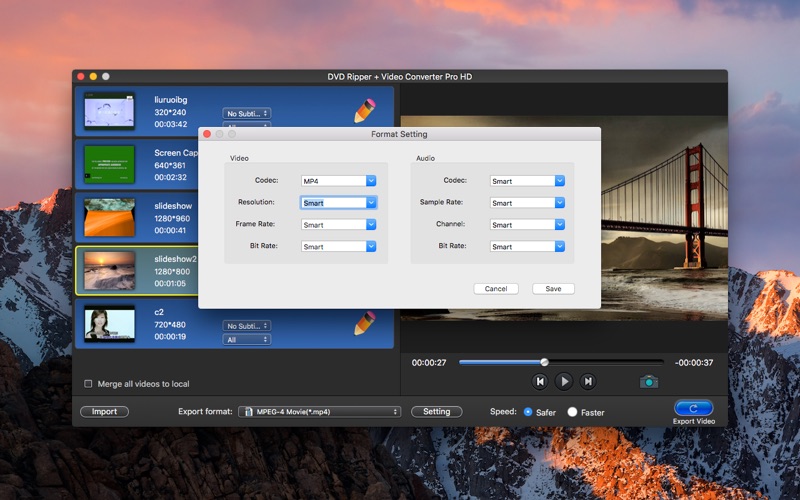Click the pencil edit icon for c2
800x500 pixels.
click(365, 324)
